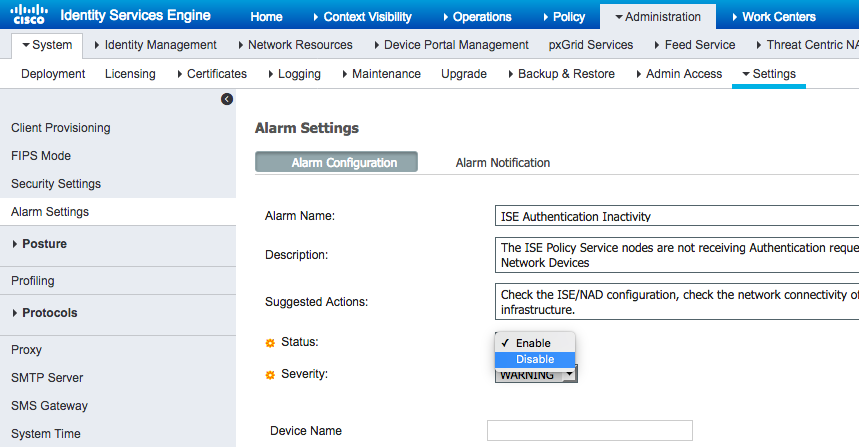Open the Work Centers menu
The height and width of the screenshot is (447, 859).
(774, 17)
